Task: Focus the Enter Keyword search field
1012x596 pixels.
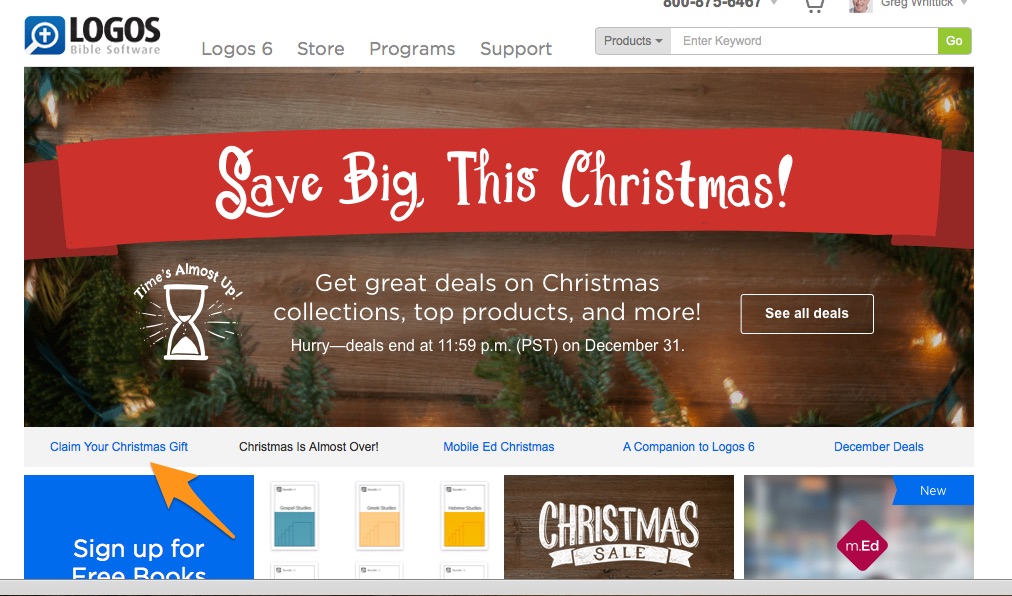Action: (804, 41)
